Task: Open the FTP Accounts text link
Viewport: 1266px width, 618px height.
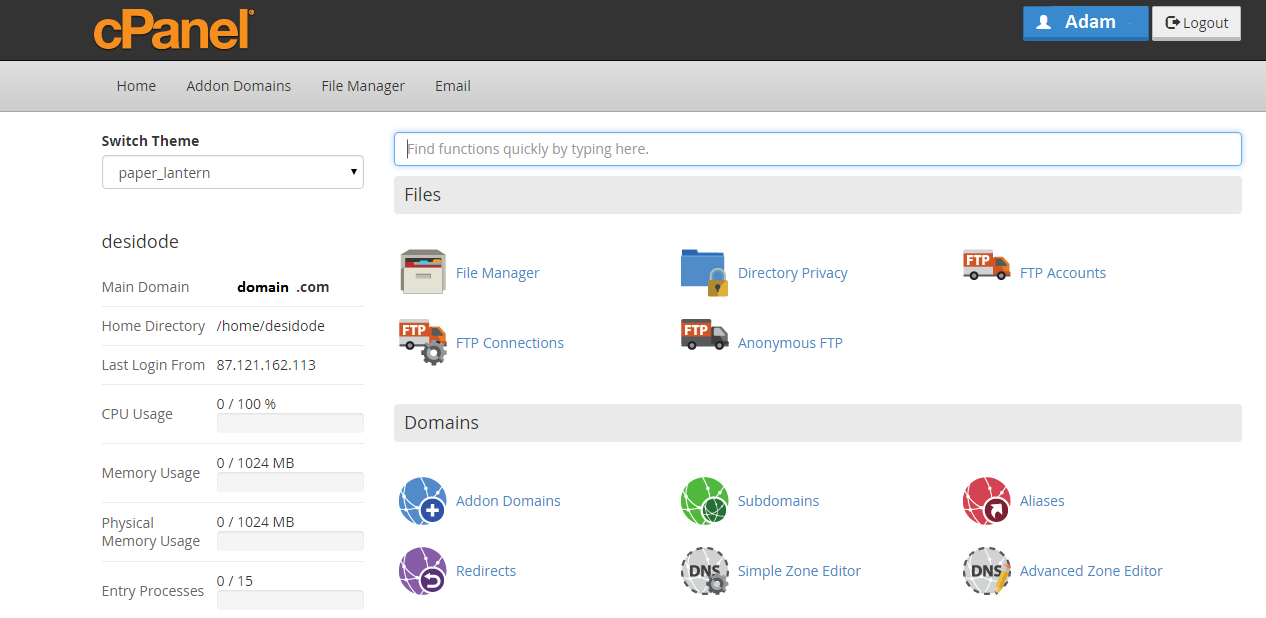Action: (1063, 273)
